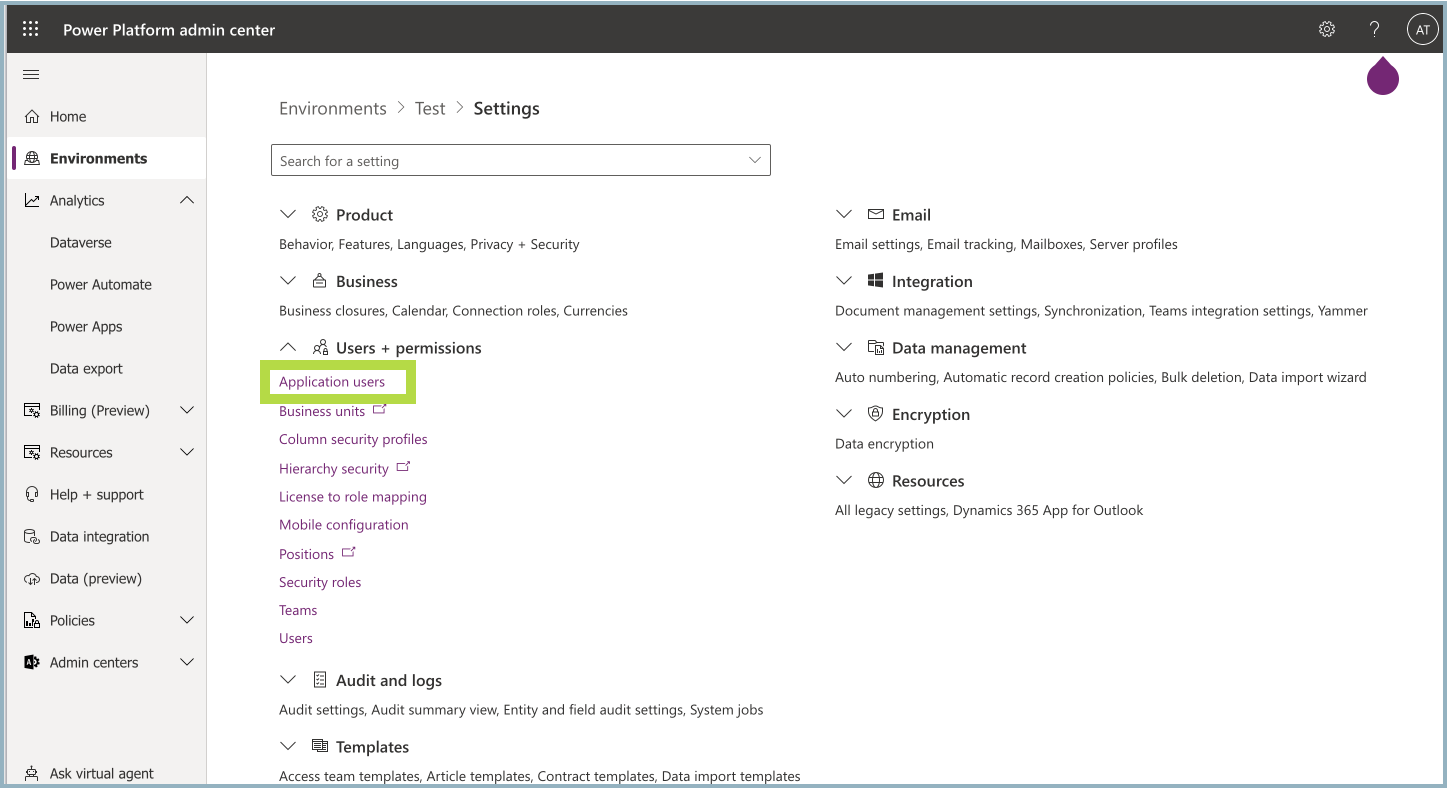The width and height of the screenshot is (1448, 788).
Task: Open the Security roles link
Action: (320, 582)
